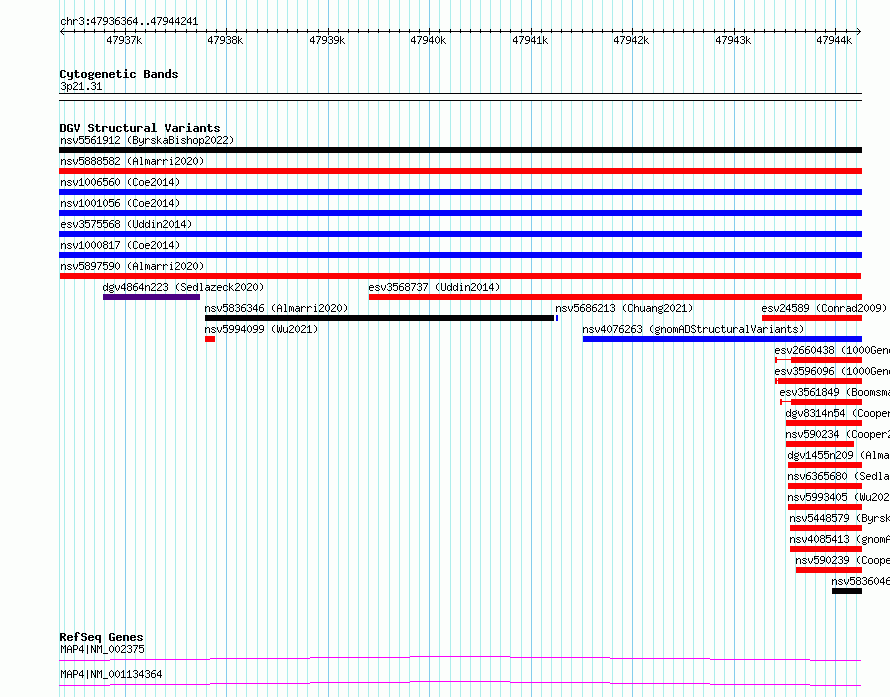The image size is (890, 697).
Task: Open nsv5897590 (Almarri2020) label
Action: coord(132,266)
